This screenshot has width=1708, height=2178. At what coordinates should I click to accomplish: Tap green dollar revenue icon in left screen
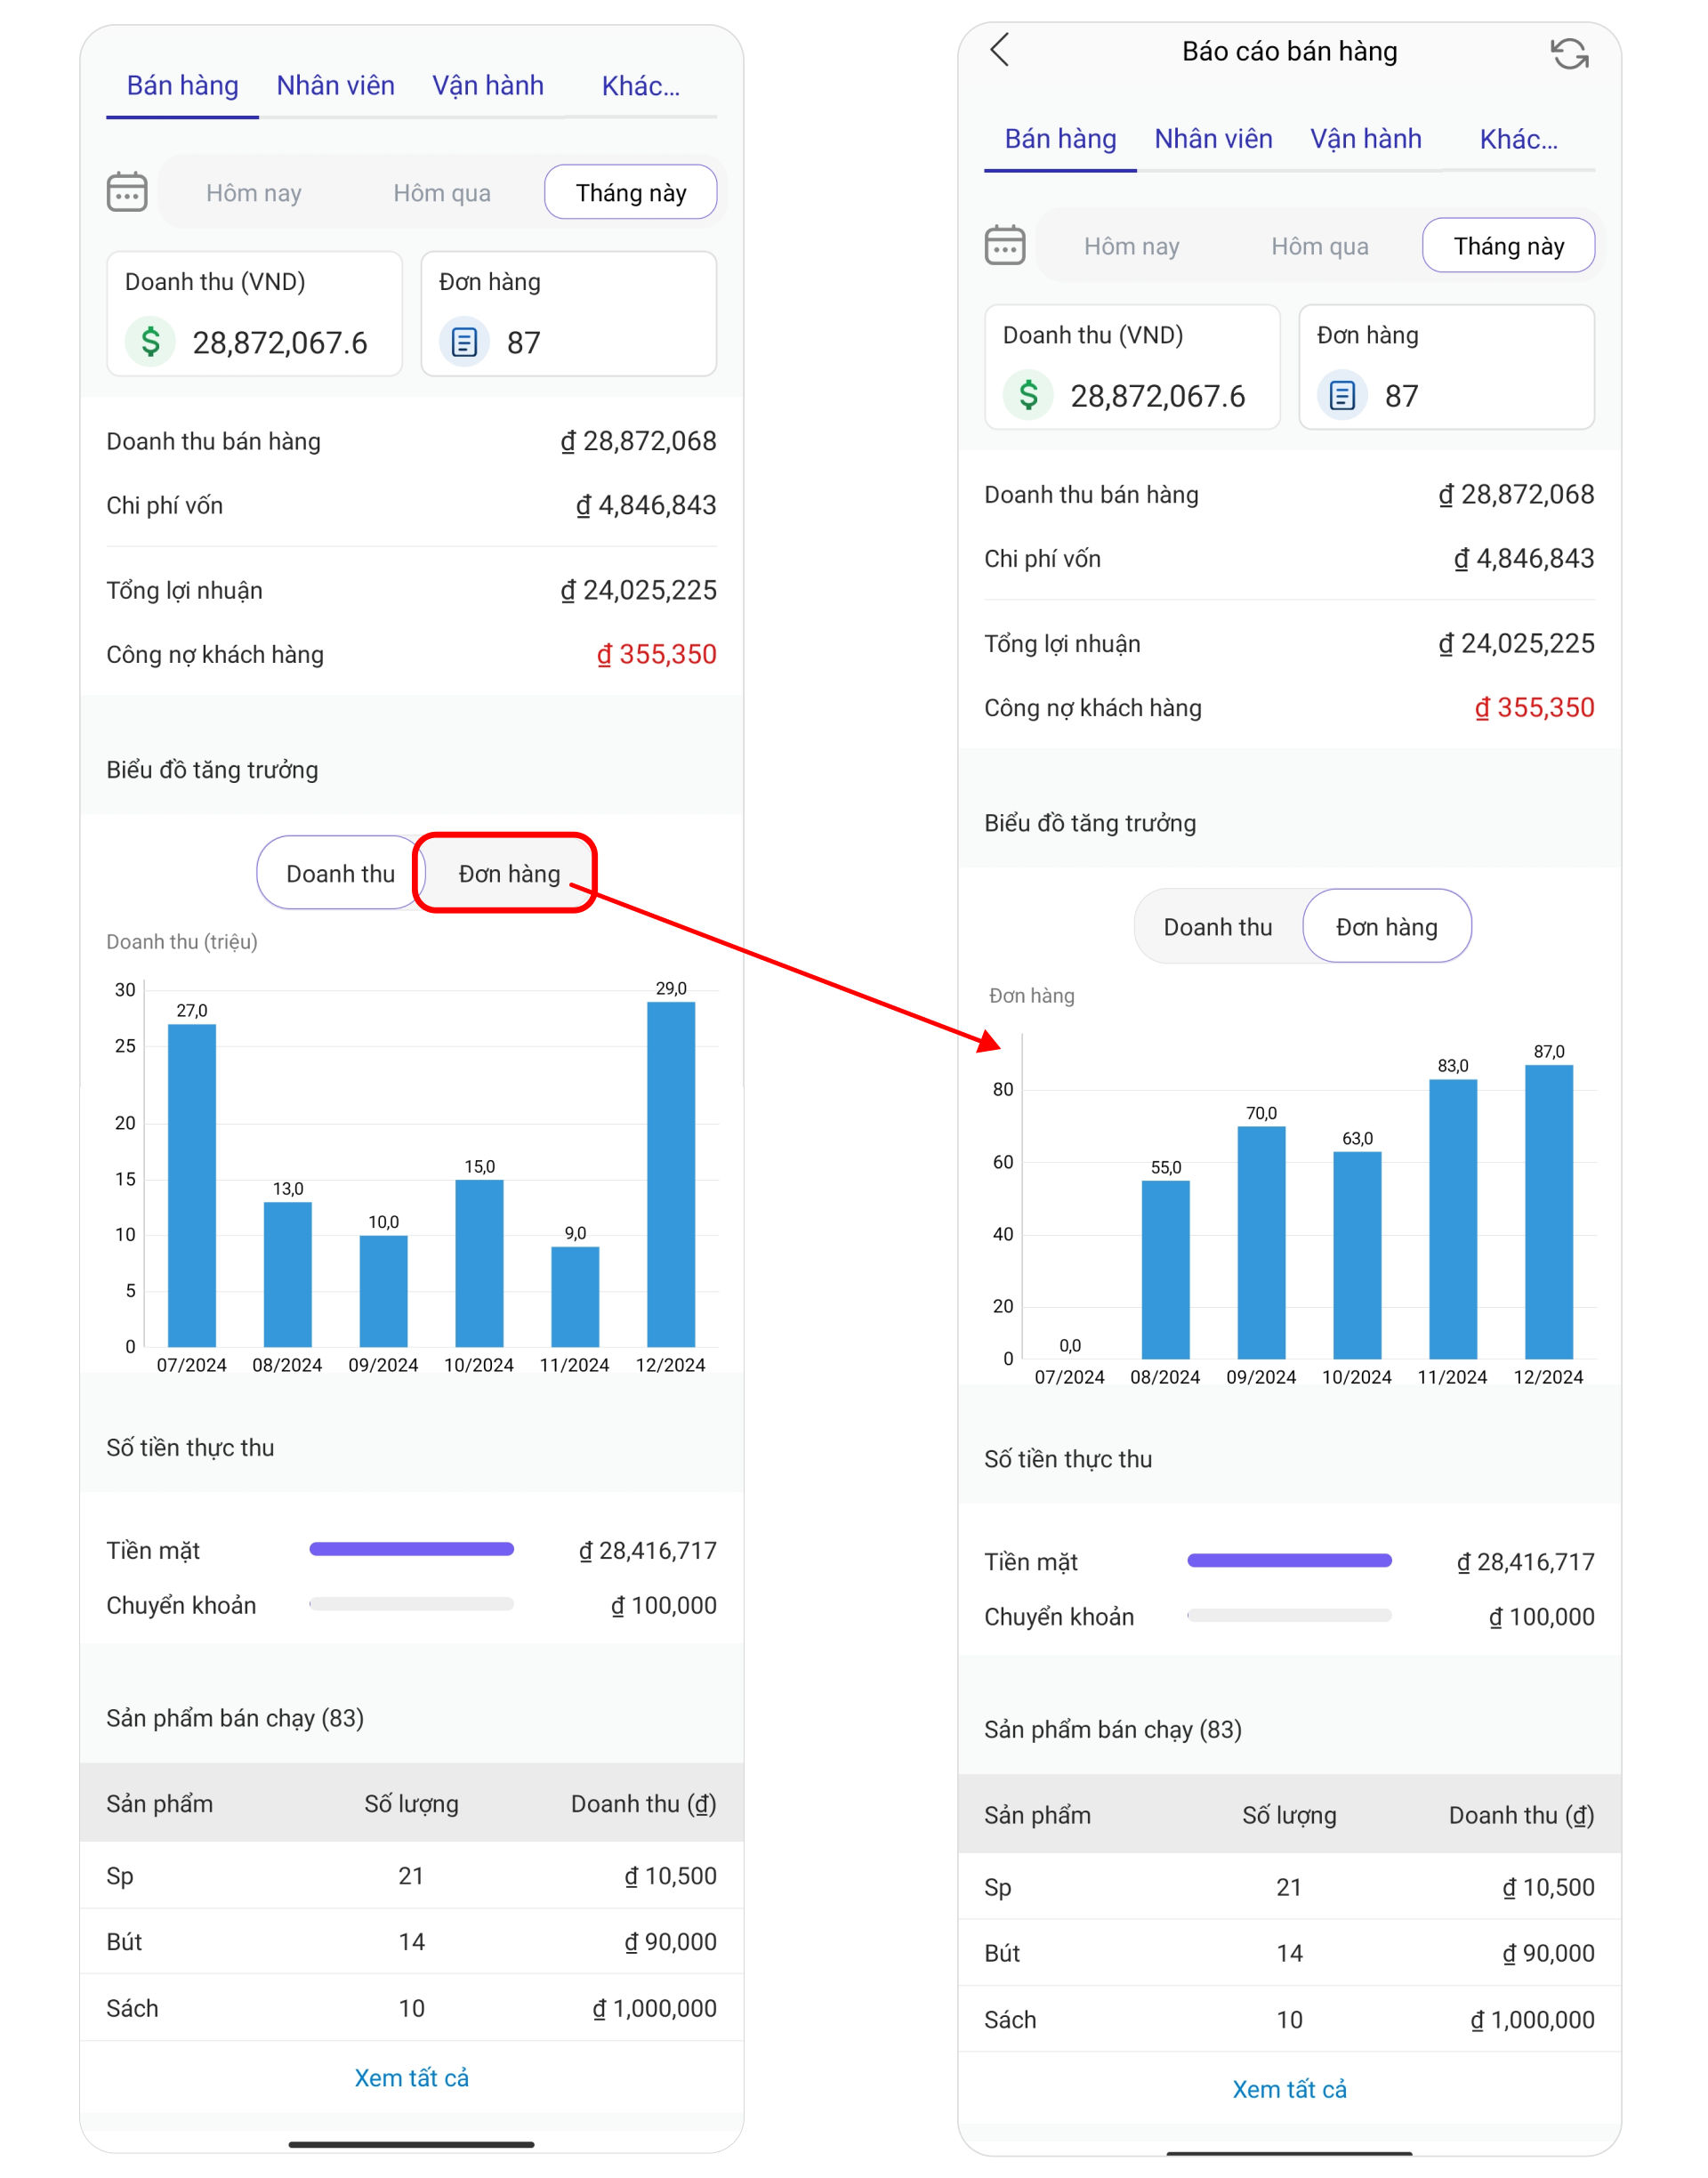(151, 342)
